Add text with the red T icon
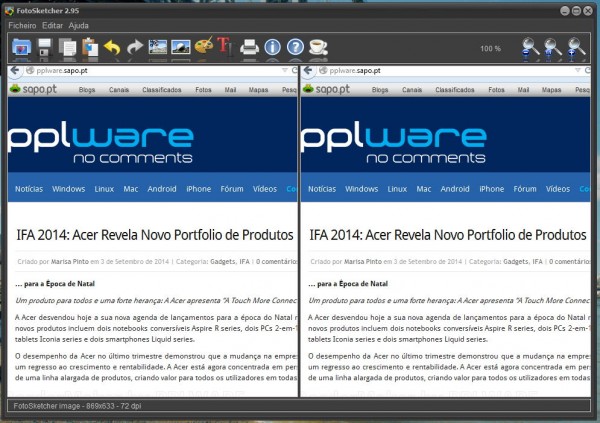 [x=225, y=46]
